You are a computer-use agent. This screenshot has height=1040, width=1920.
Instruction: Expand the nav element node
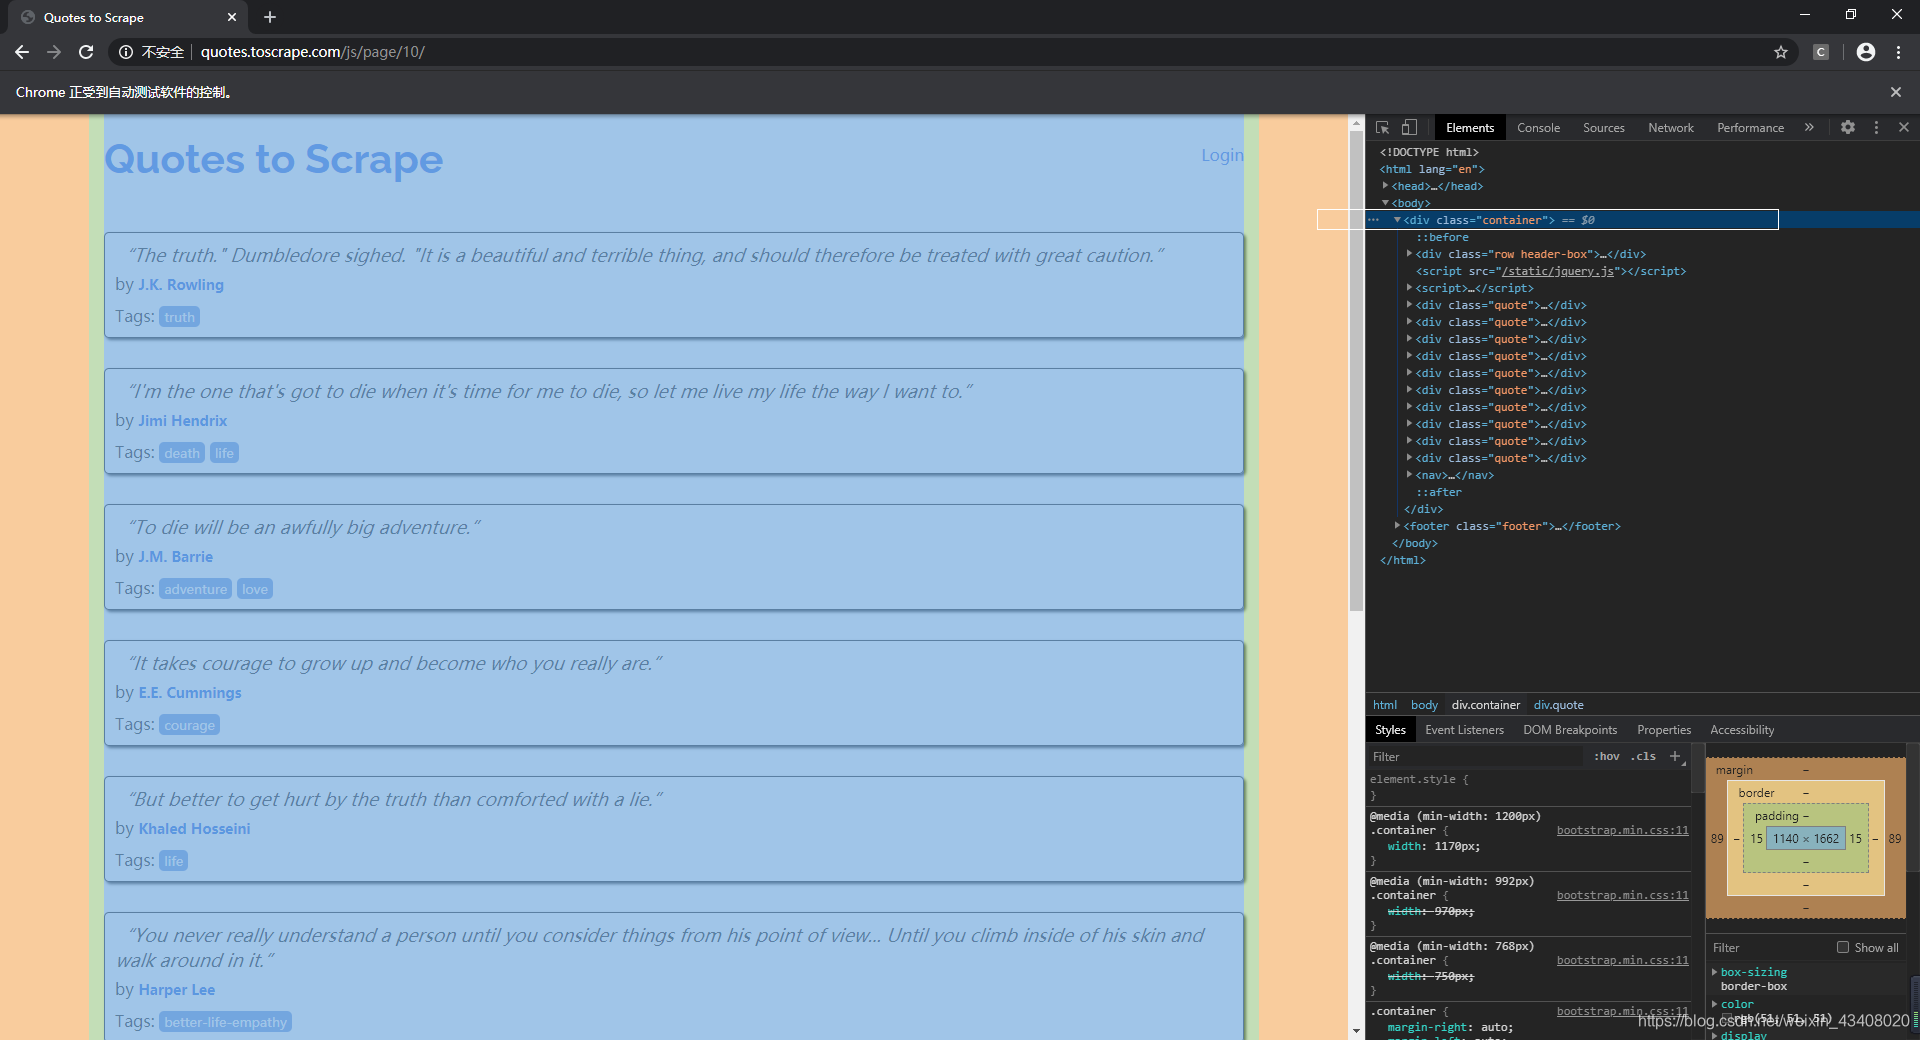(x=1409, y=475)
